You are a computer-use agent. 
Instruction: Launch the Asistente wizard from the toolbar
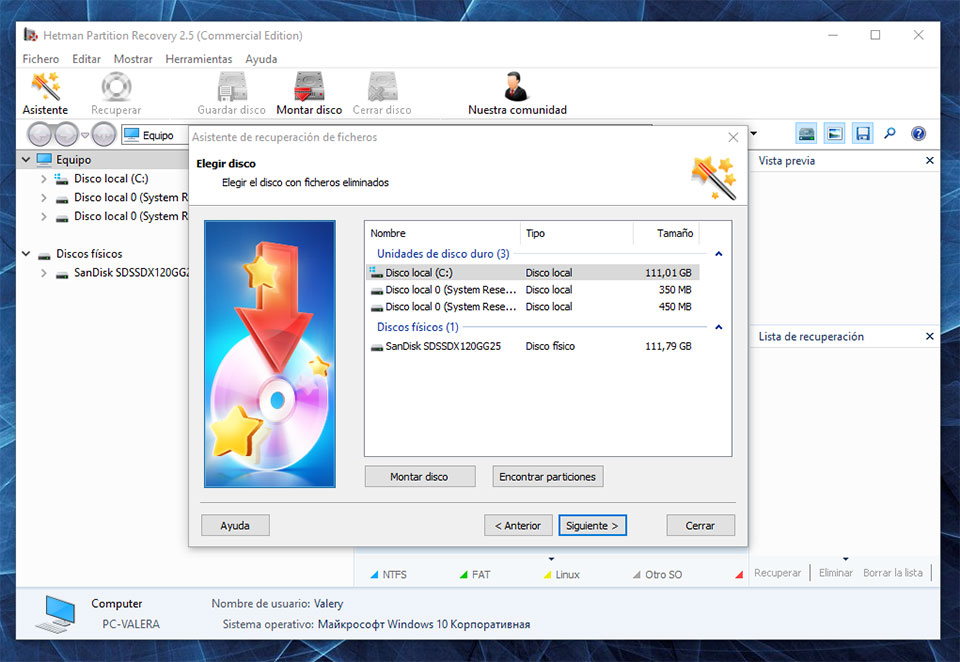click(x=45, y=94)
